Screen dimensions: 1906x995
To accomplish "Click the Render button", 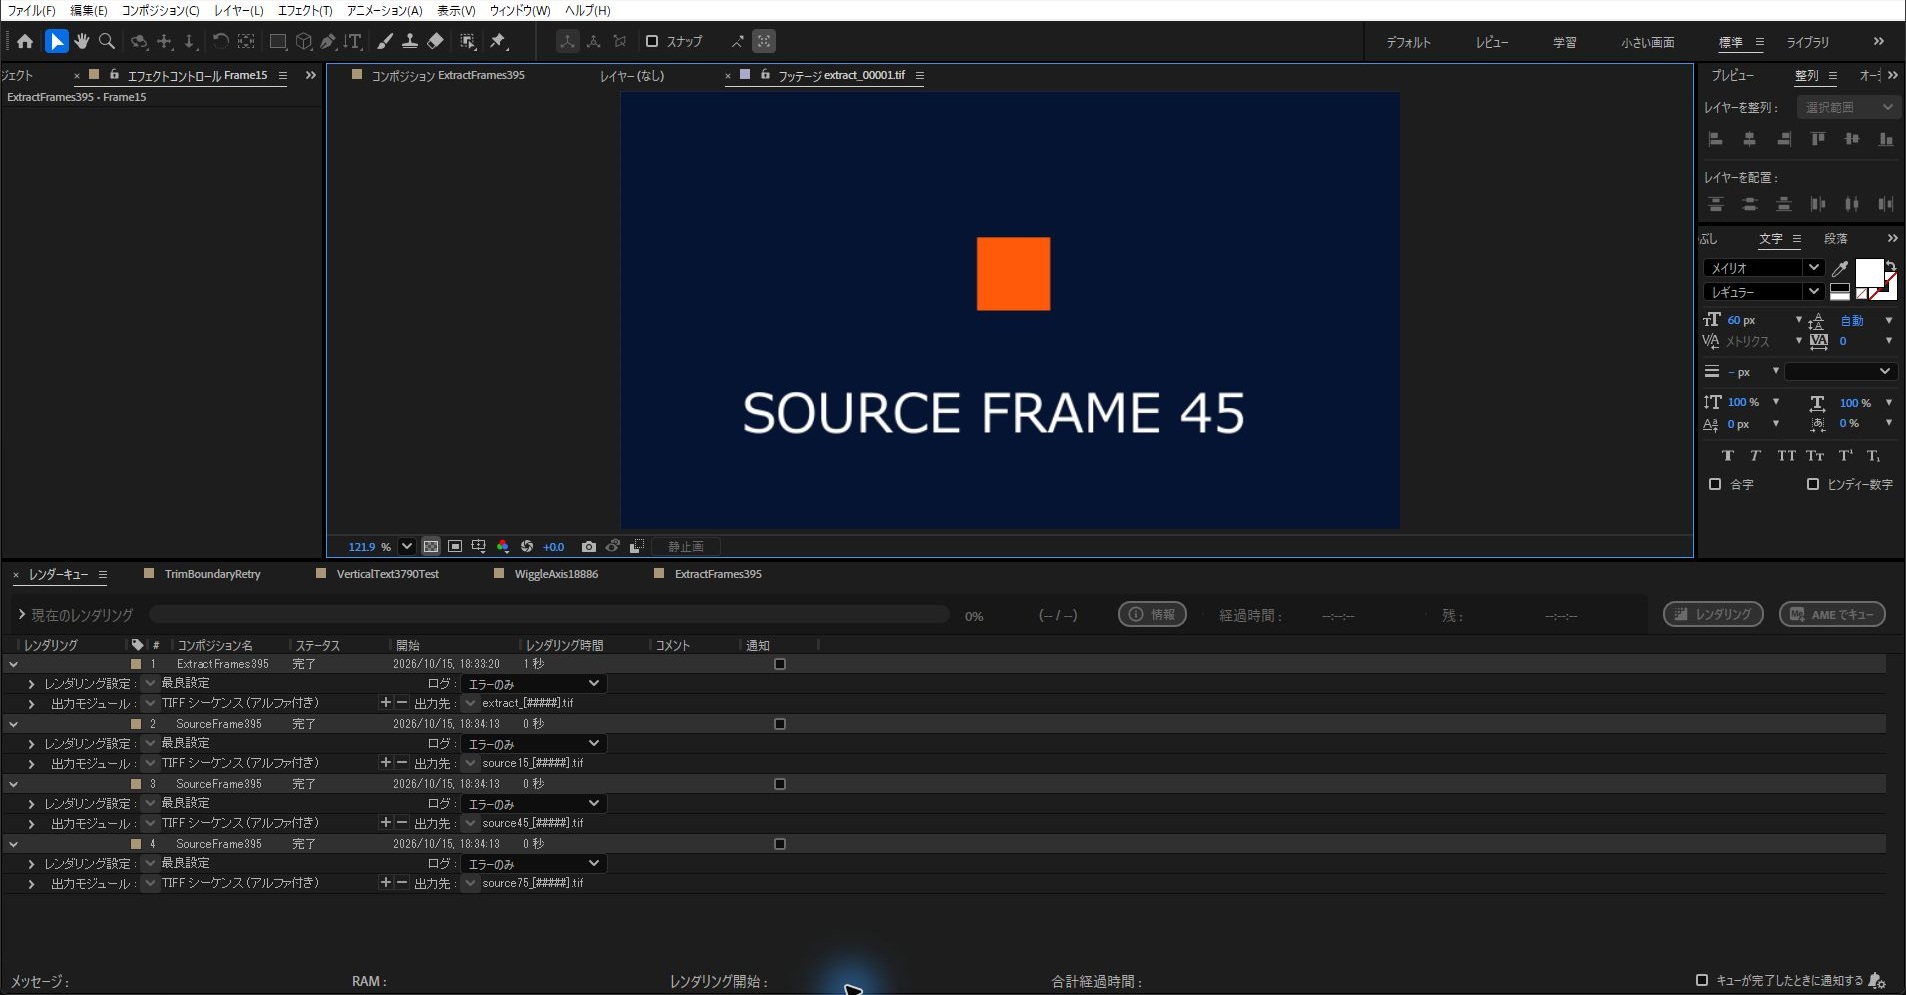I will (x=1713, y=614).
